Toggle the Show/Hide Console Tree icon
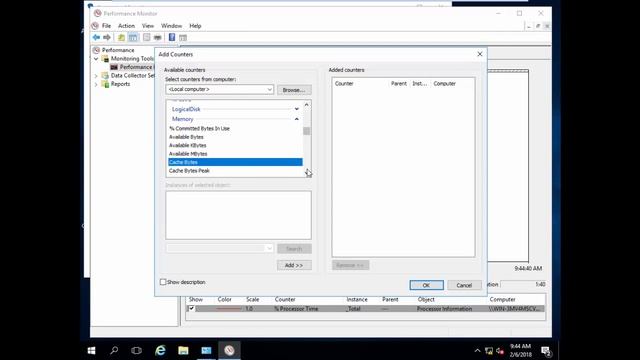Viewport: 640px width, 360px height. tap(133, 38)
